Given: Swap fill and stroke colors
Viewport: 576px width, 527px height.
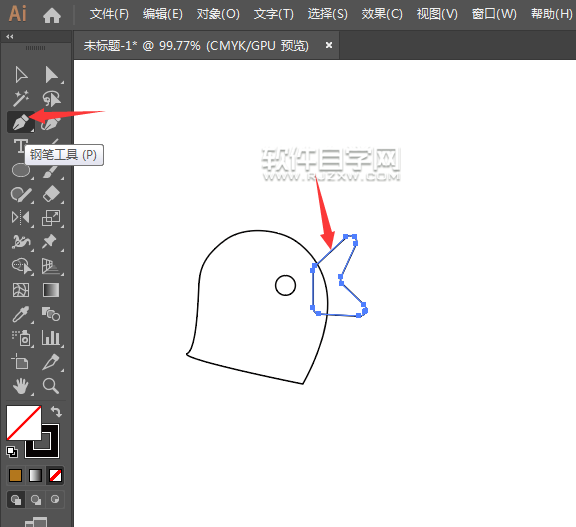Looking at the screenshot, I should [56, 411].
